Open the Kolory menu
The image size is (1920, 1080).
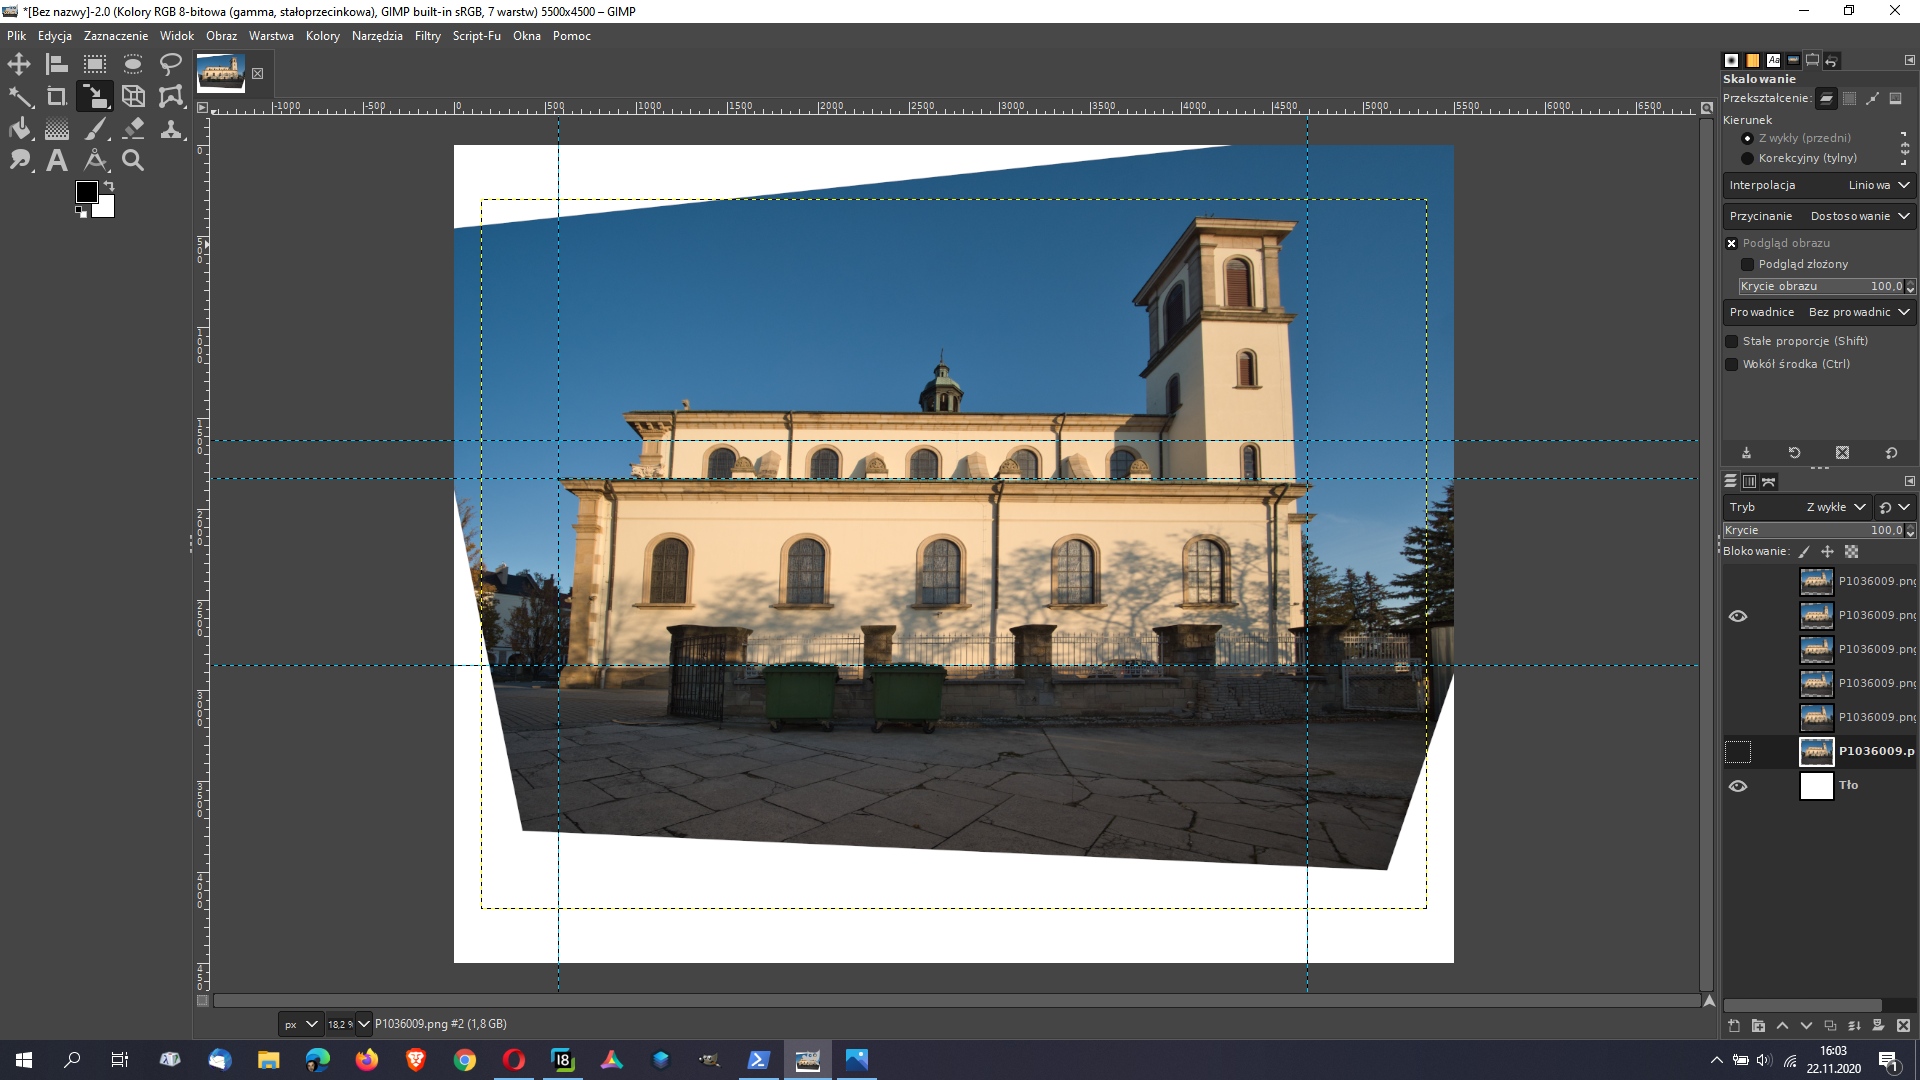[322, 36]
